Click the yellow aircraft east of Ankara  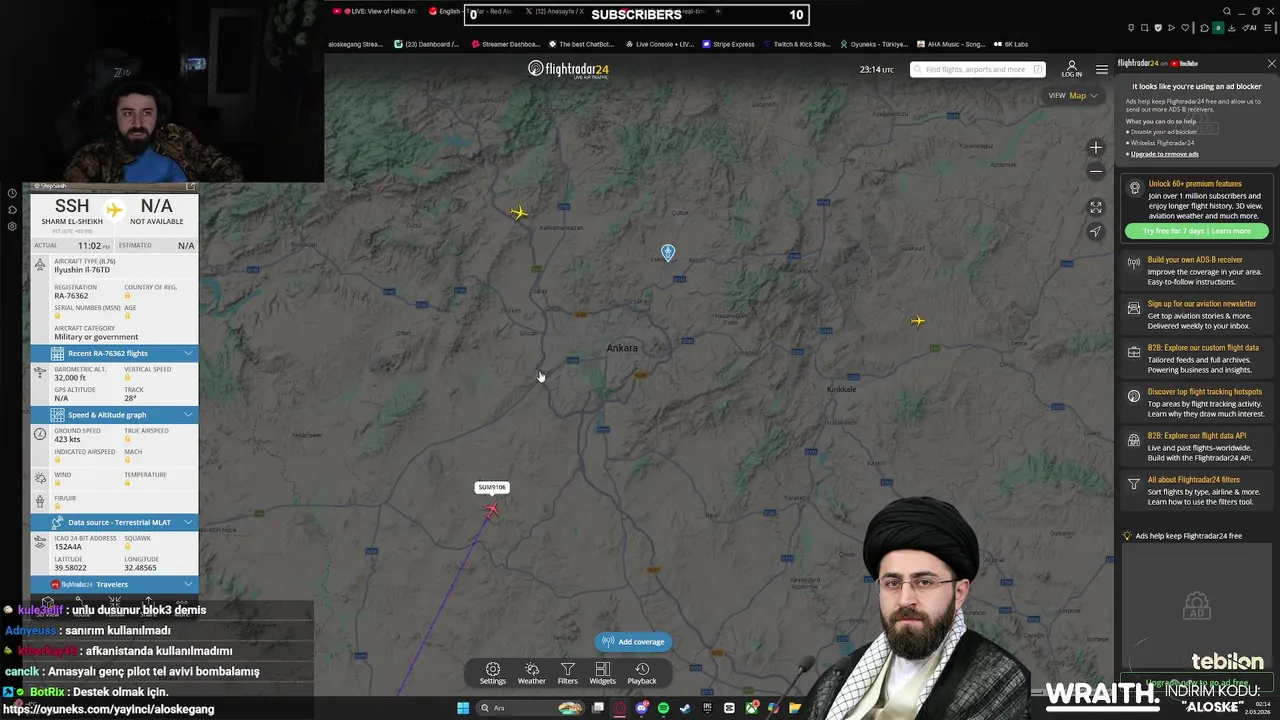[918, 321]
